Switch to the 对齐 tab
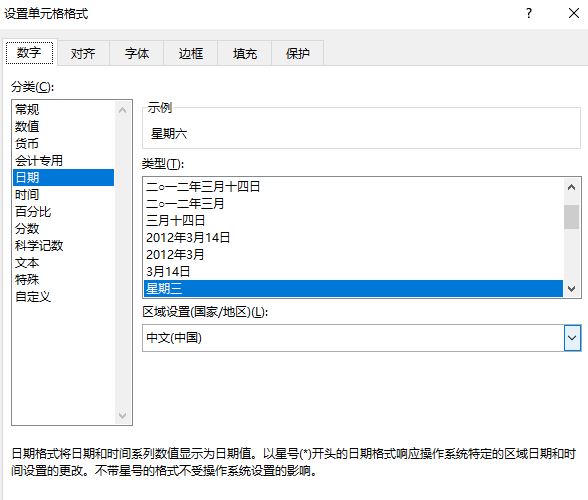This screenshot has height=500, width=588. (x=83, y=53)
